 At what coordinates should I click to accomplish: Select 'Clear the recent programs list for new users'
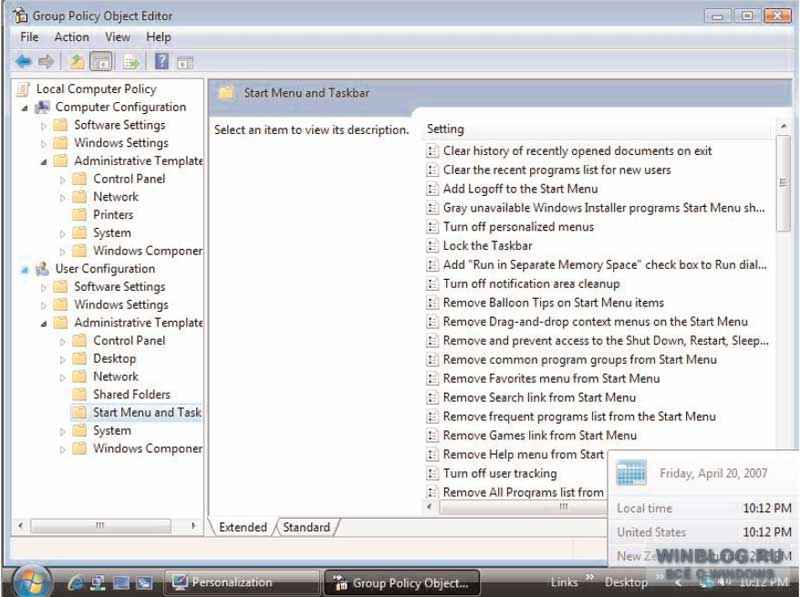(557, 170)
